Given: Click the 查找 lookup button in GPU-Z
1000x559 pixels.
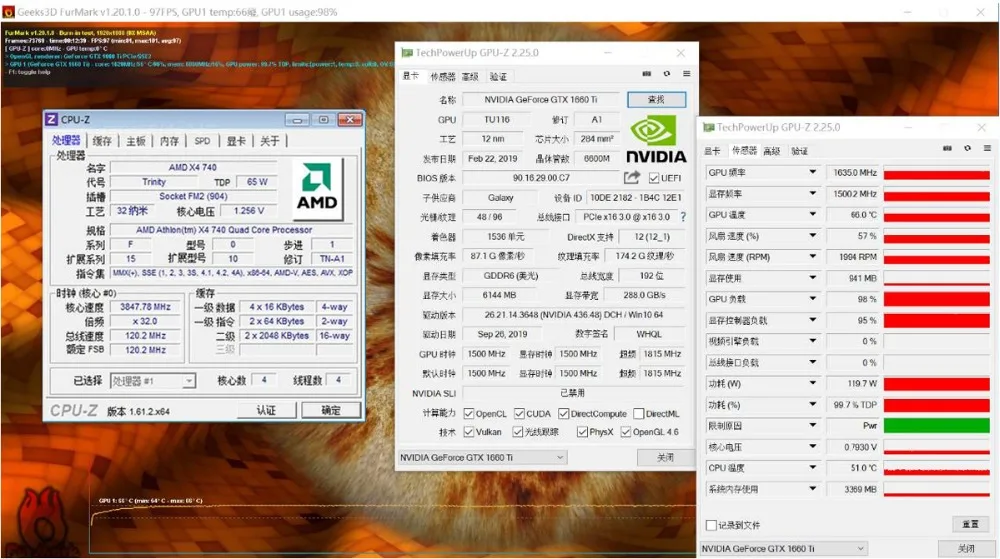Looking at the screenshot, I should pos(656,99).
